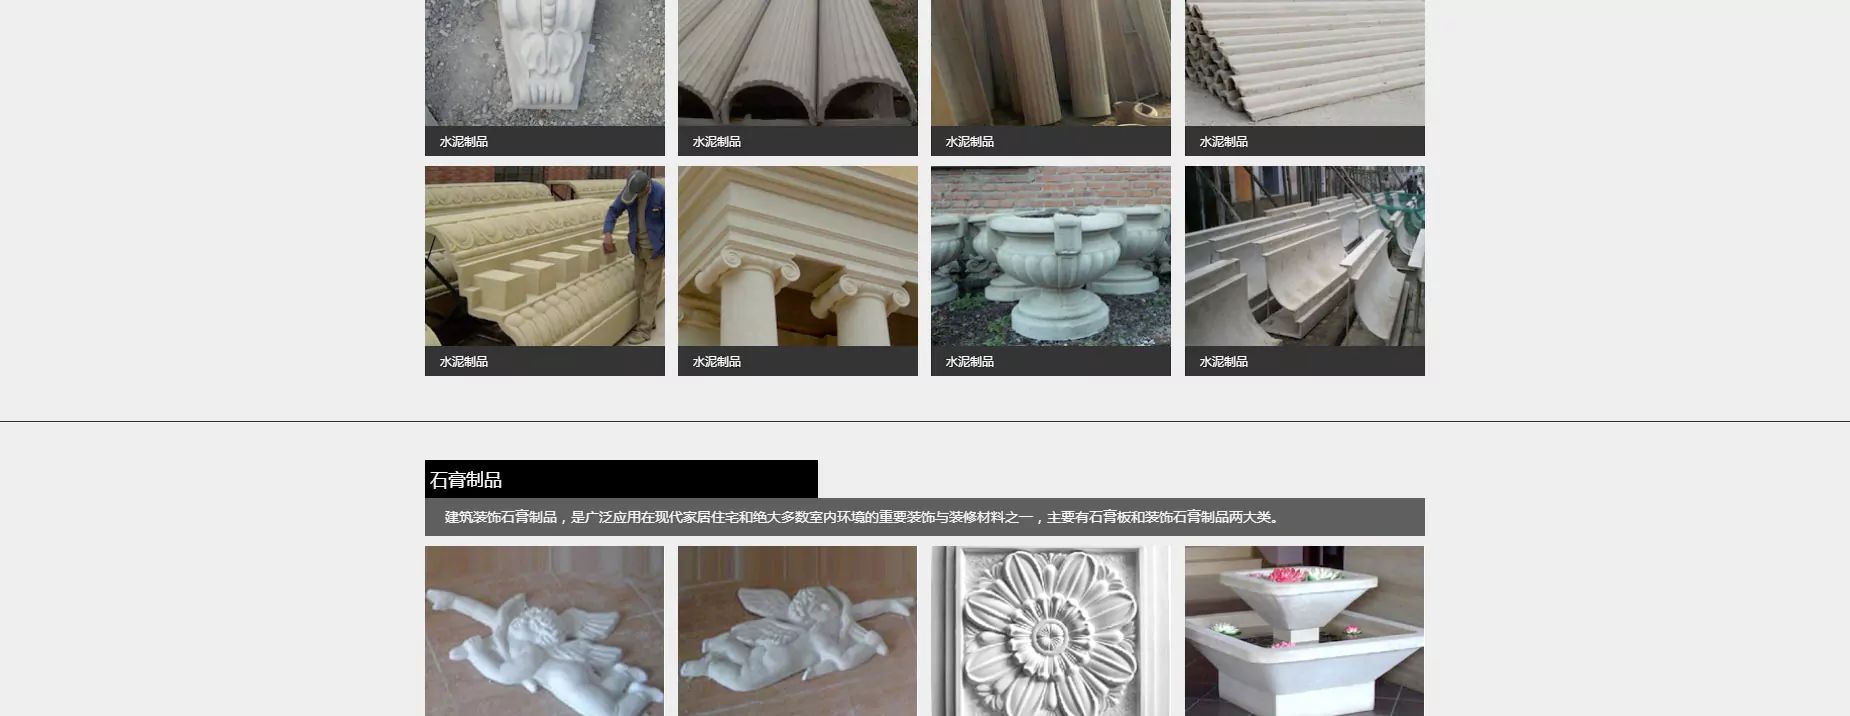Open the carved corbel cement product thumbnail

(x=545, y=62)
